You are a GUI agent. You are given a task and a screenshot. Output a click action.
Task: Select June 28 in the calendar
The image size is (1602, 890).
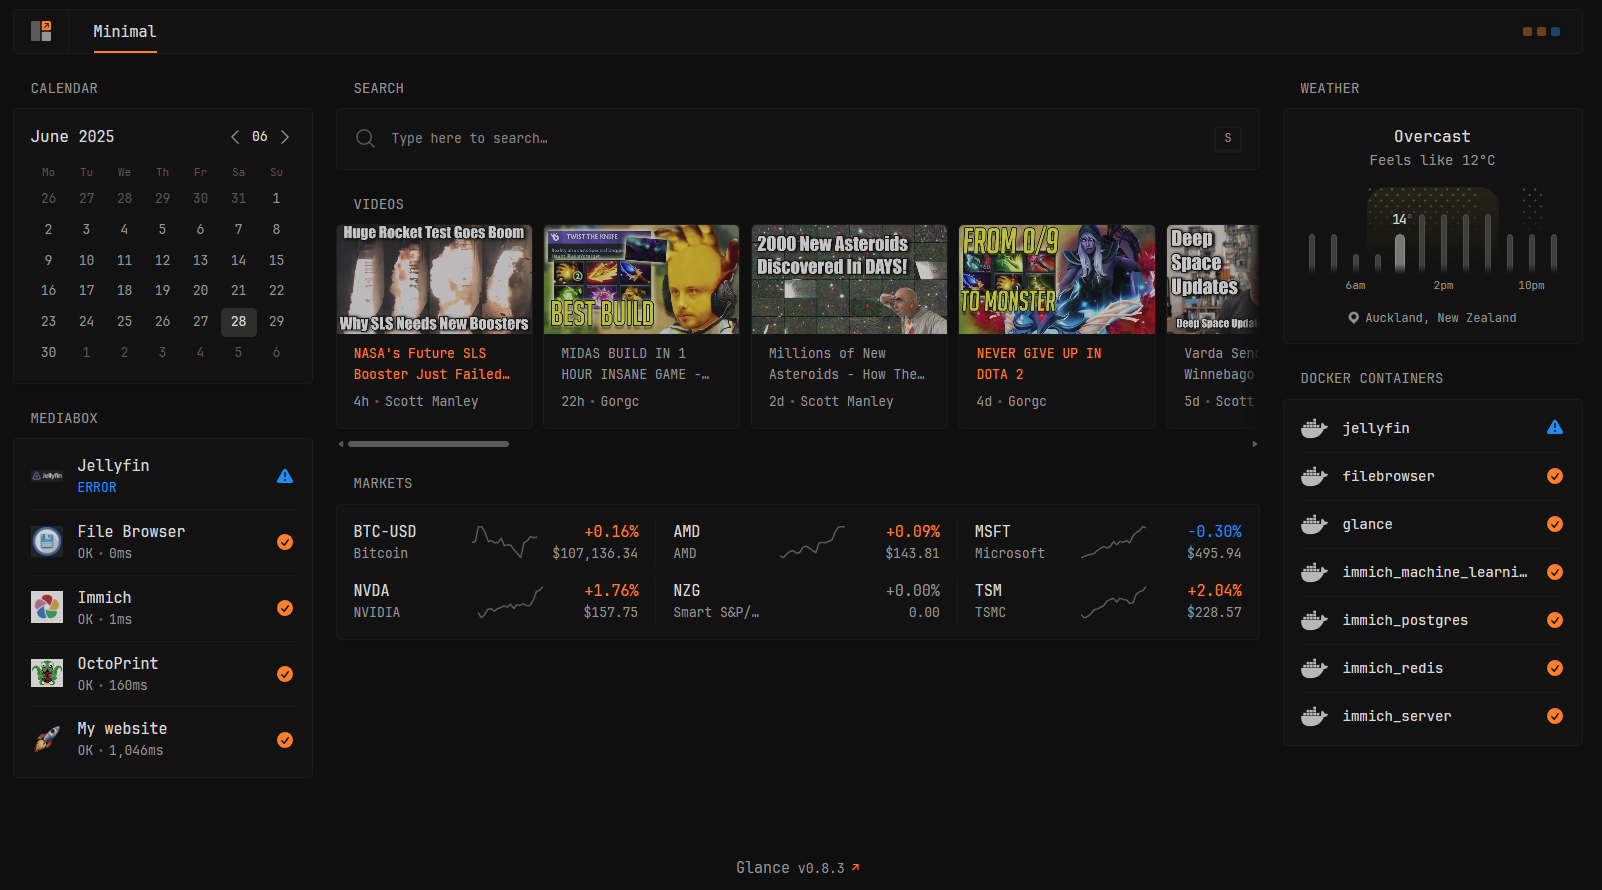click(239, 321)
